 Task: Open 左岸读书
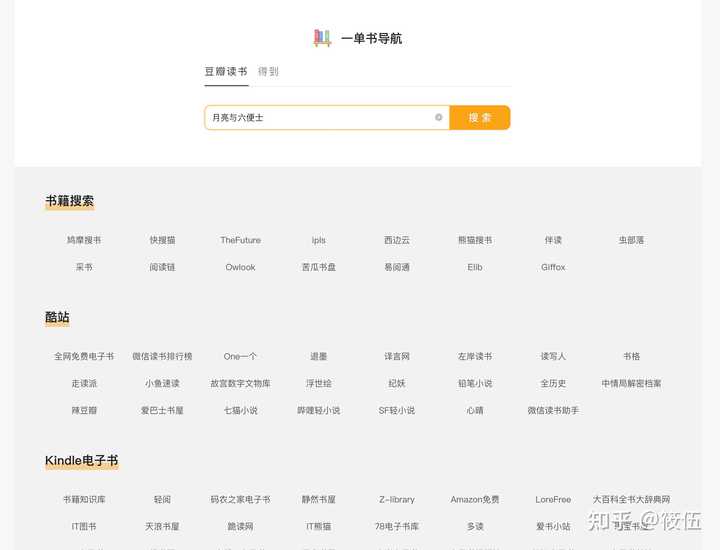[475, 356]
